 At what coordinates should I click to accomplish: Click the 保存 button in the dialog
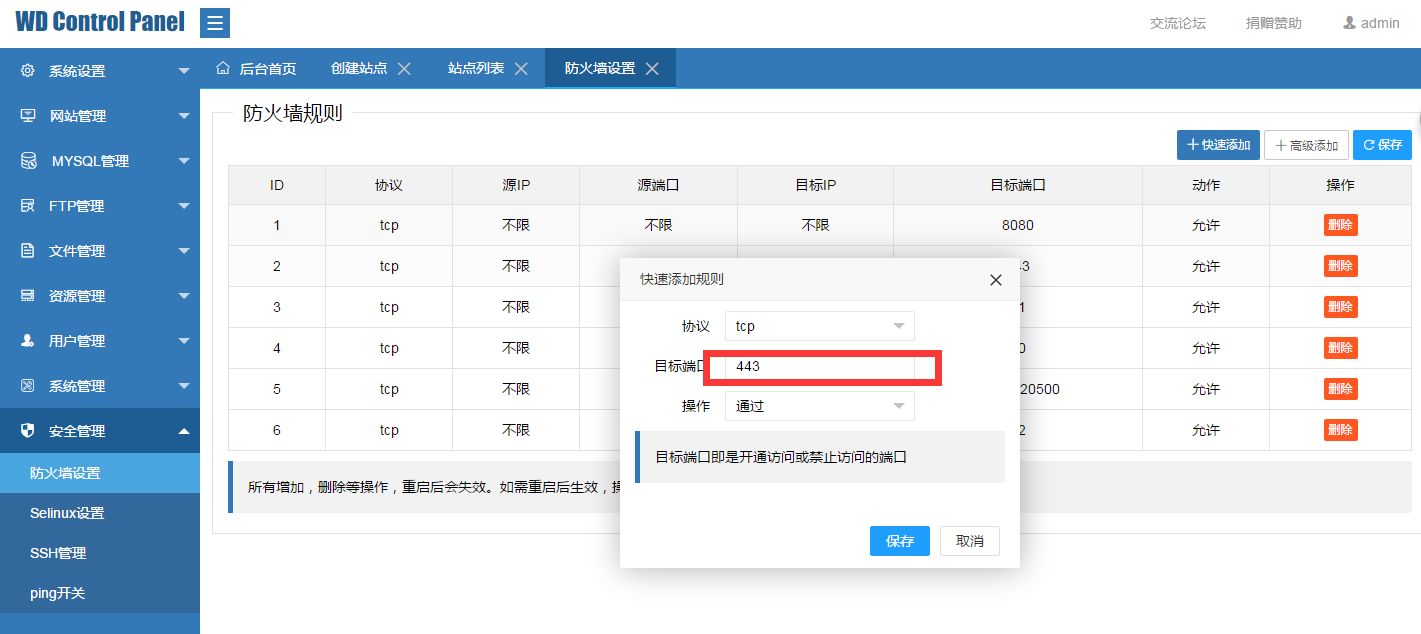[898, 540]
